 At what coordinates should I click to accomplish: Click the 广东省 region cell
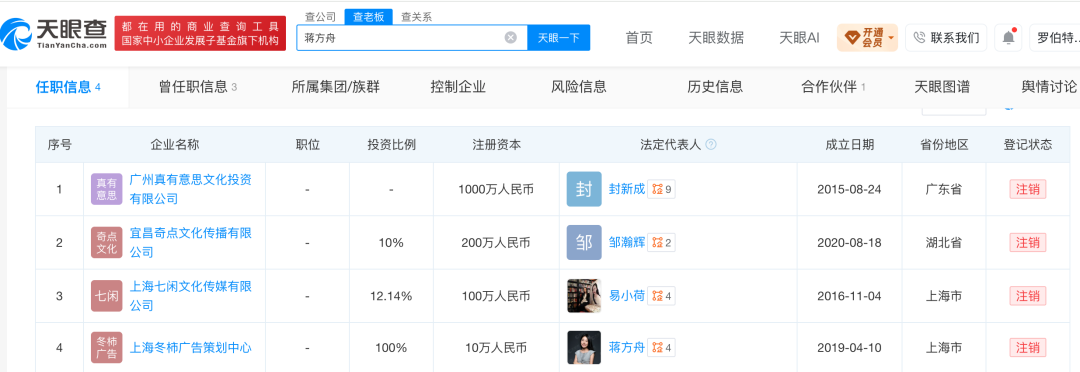point(944,189)
